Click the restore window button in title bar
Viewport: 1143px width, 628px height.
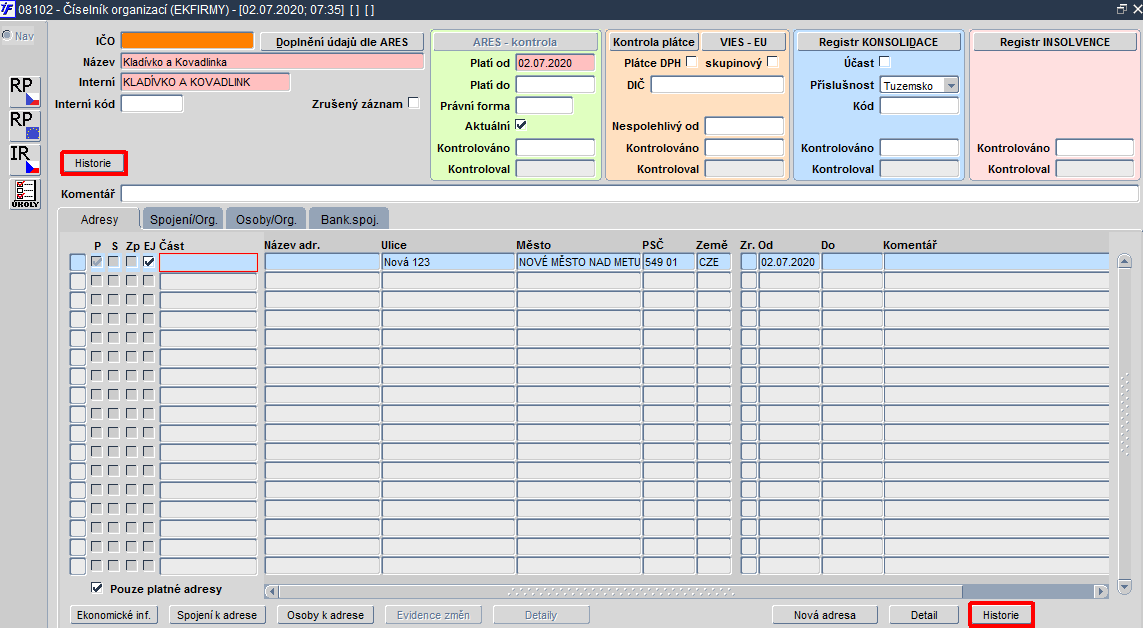tap(1121, 9)
